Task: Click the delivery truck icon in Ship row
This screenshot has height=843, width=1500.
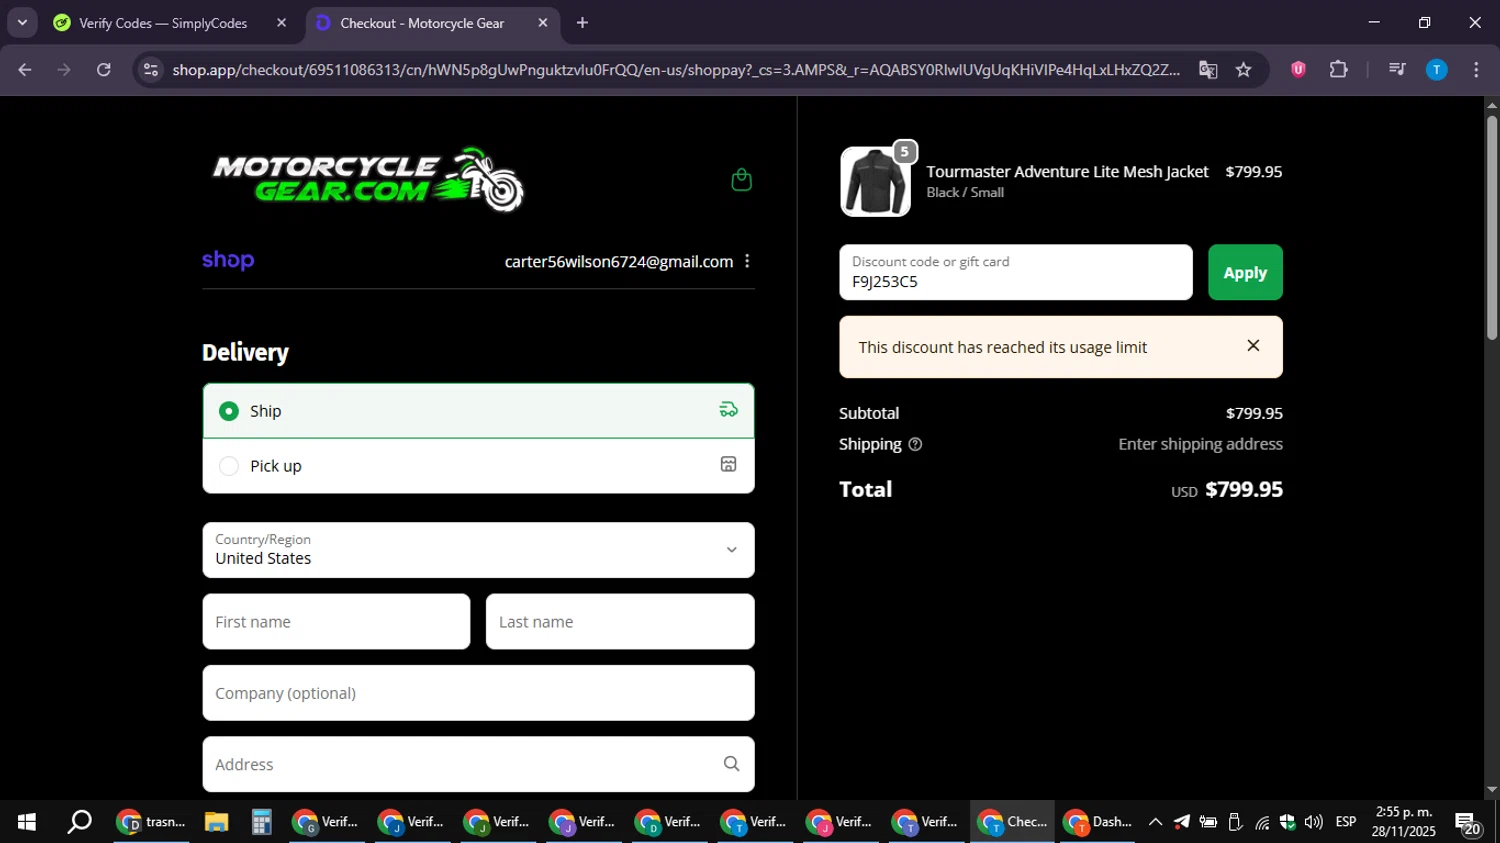Action: 728,410
